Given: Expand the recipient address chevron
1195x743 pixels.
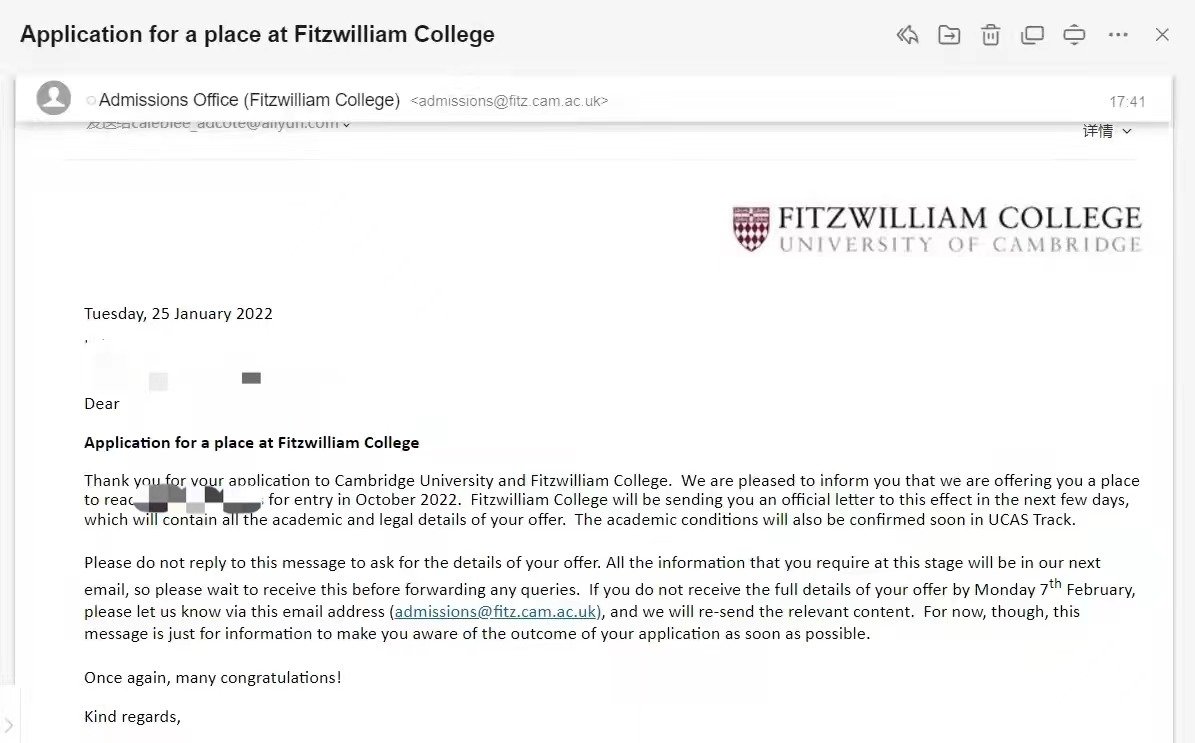Looking at the screenshot, I should pyautogui.click(x=347, y=125).
